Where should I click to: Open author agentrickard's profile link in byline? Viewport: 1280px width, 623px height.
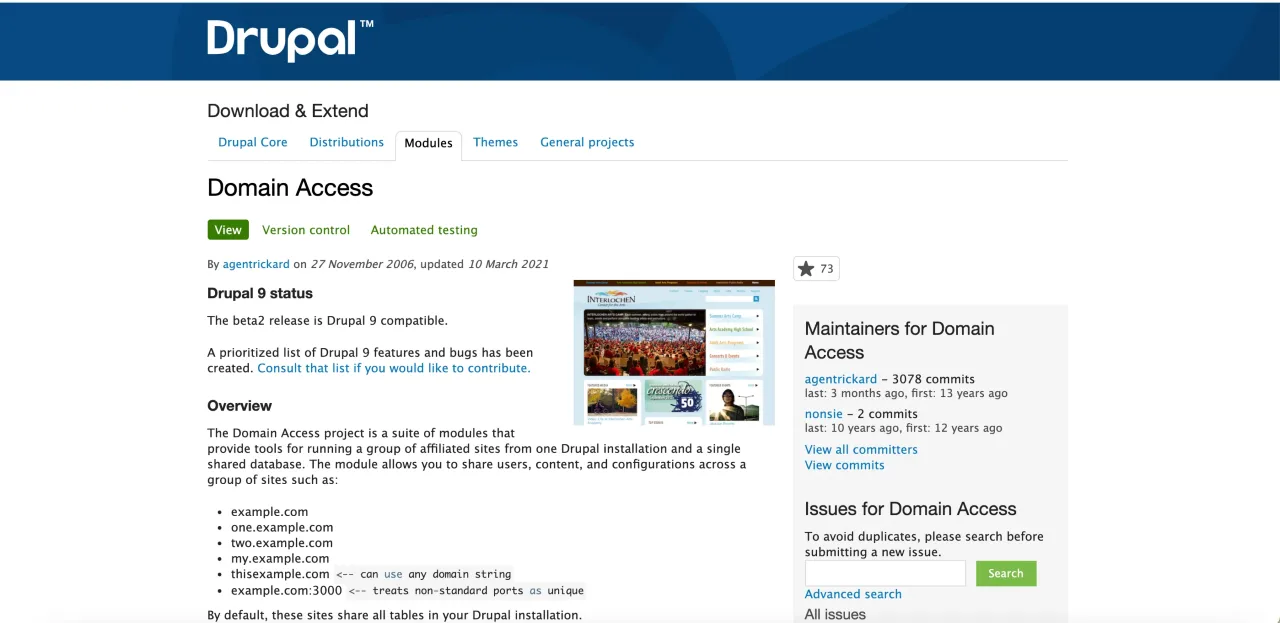point(256,264)
